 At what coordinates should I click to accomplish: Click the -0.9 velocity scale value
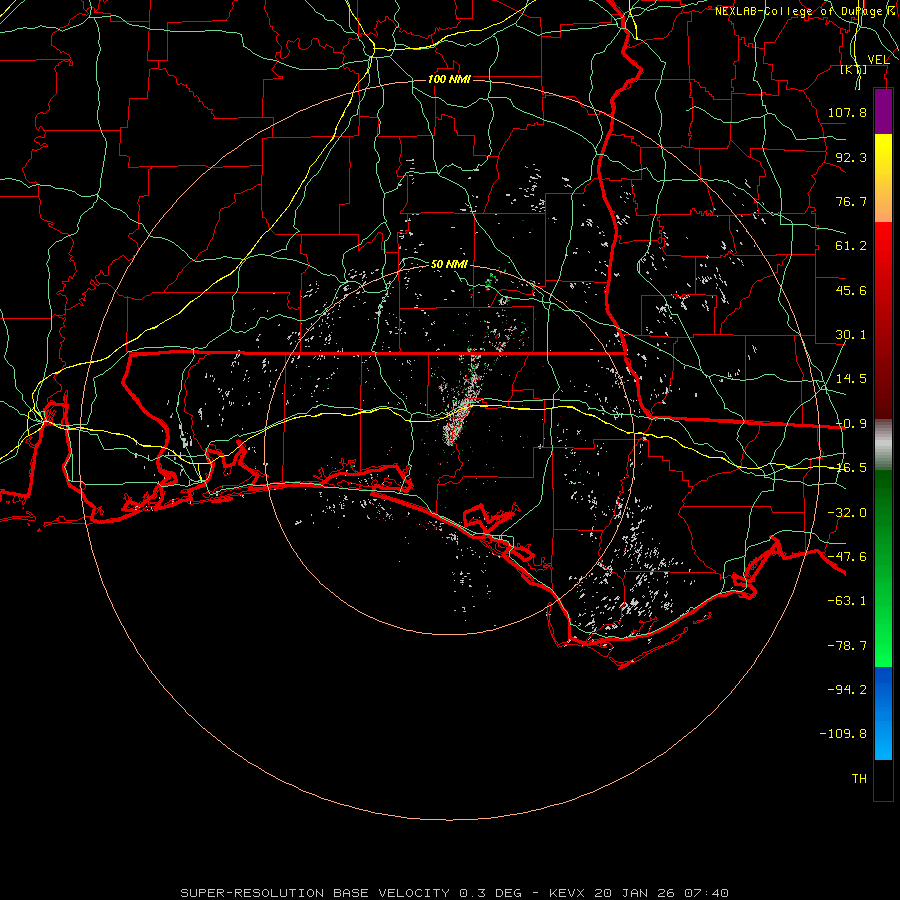pyautogui.click(x=851, y=424)
